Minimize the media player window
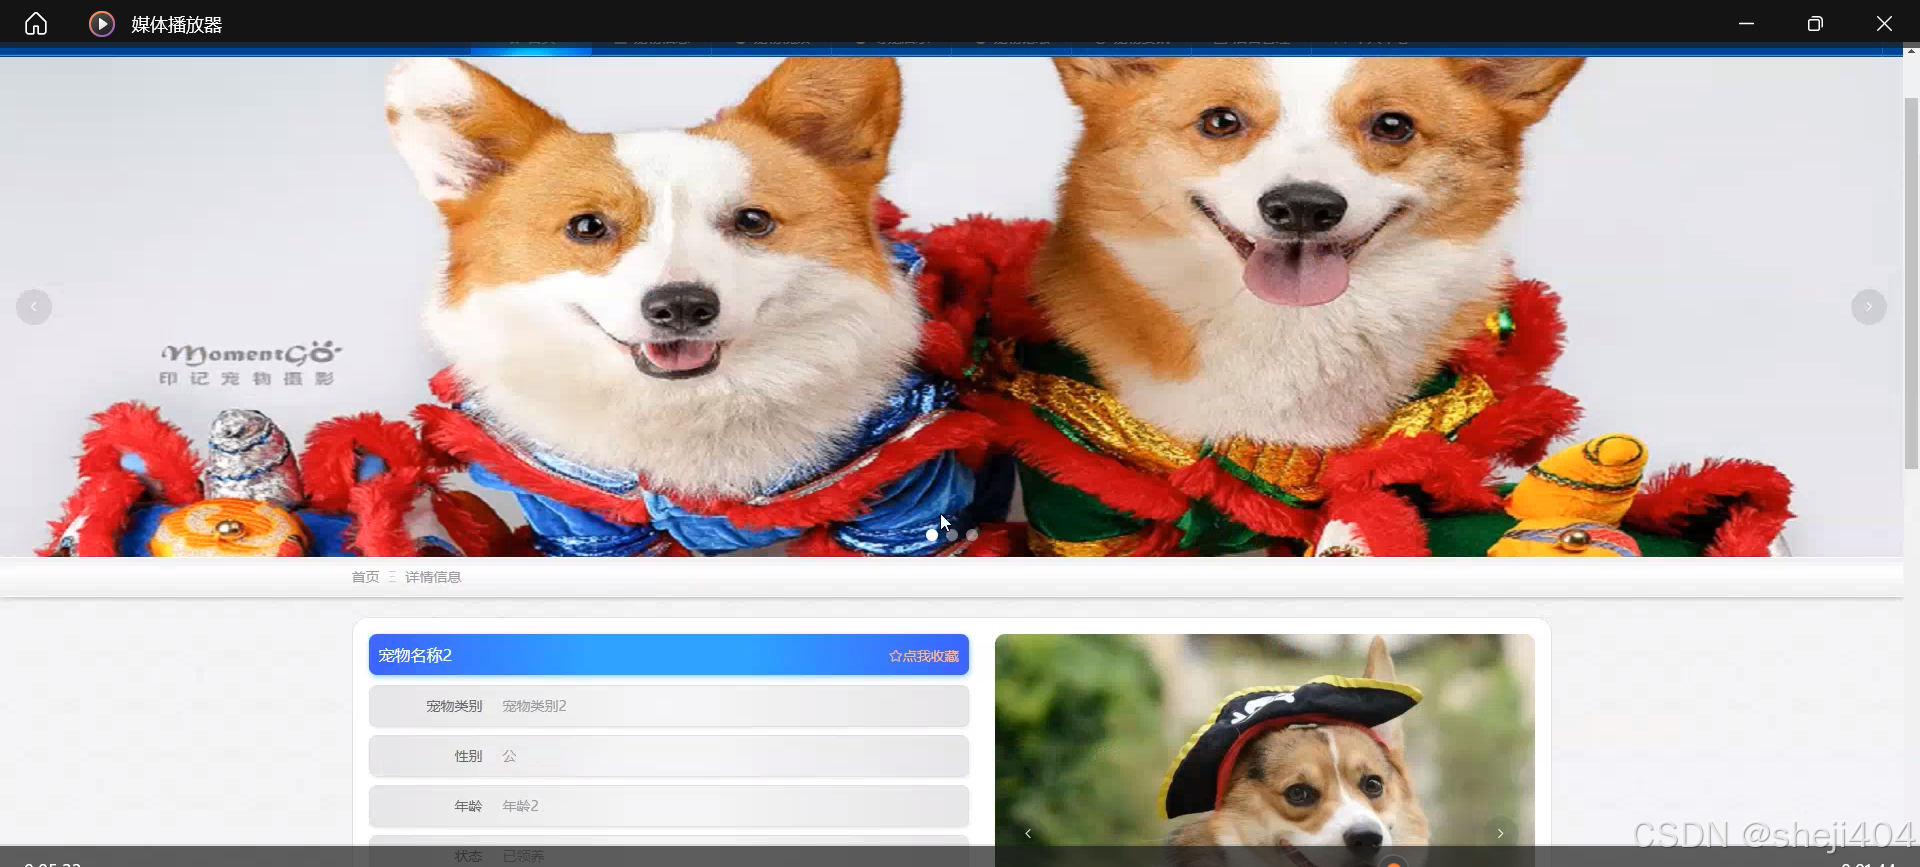Image resolution: width=1920 pixels, height=867 pixels. click(1746, 24)
